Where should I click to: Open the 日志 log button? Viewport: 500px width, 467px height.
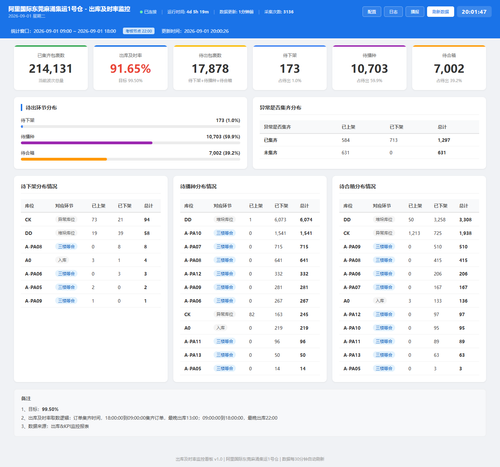(393, 12)
